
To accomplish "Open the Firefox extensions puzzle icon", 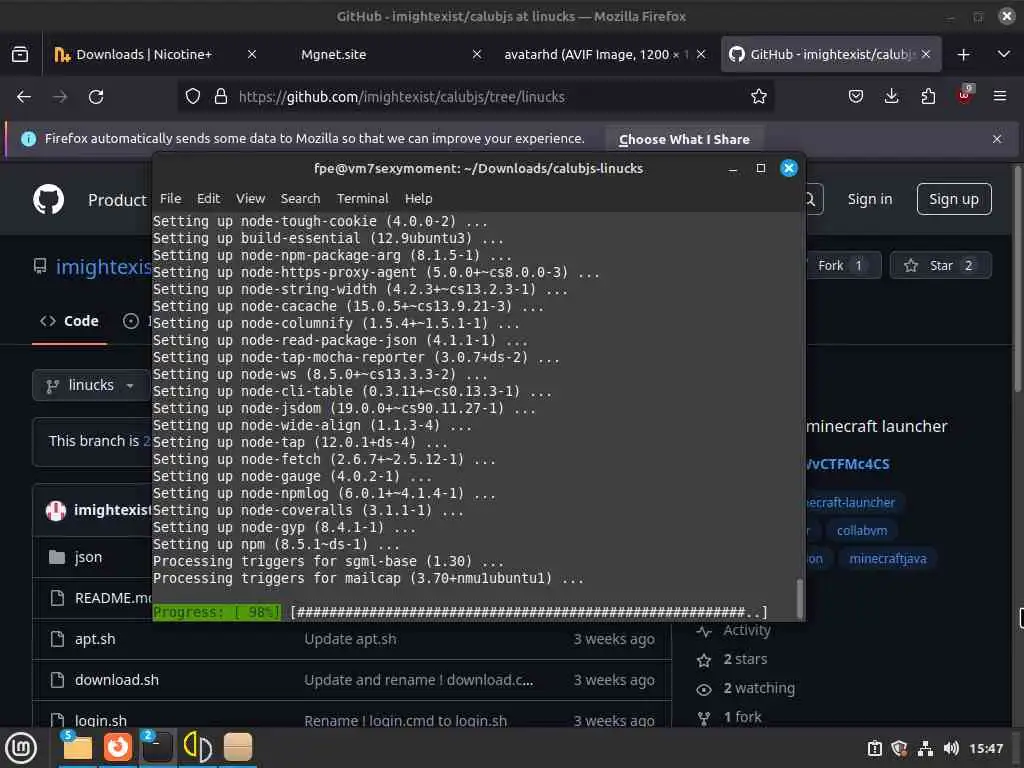I will point(928,97).
